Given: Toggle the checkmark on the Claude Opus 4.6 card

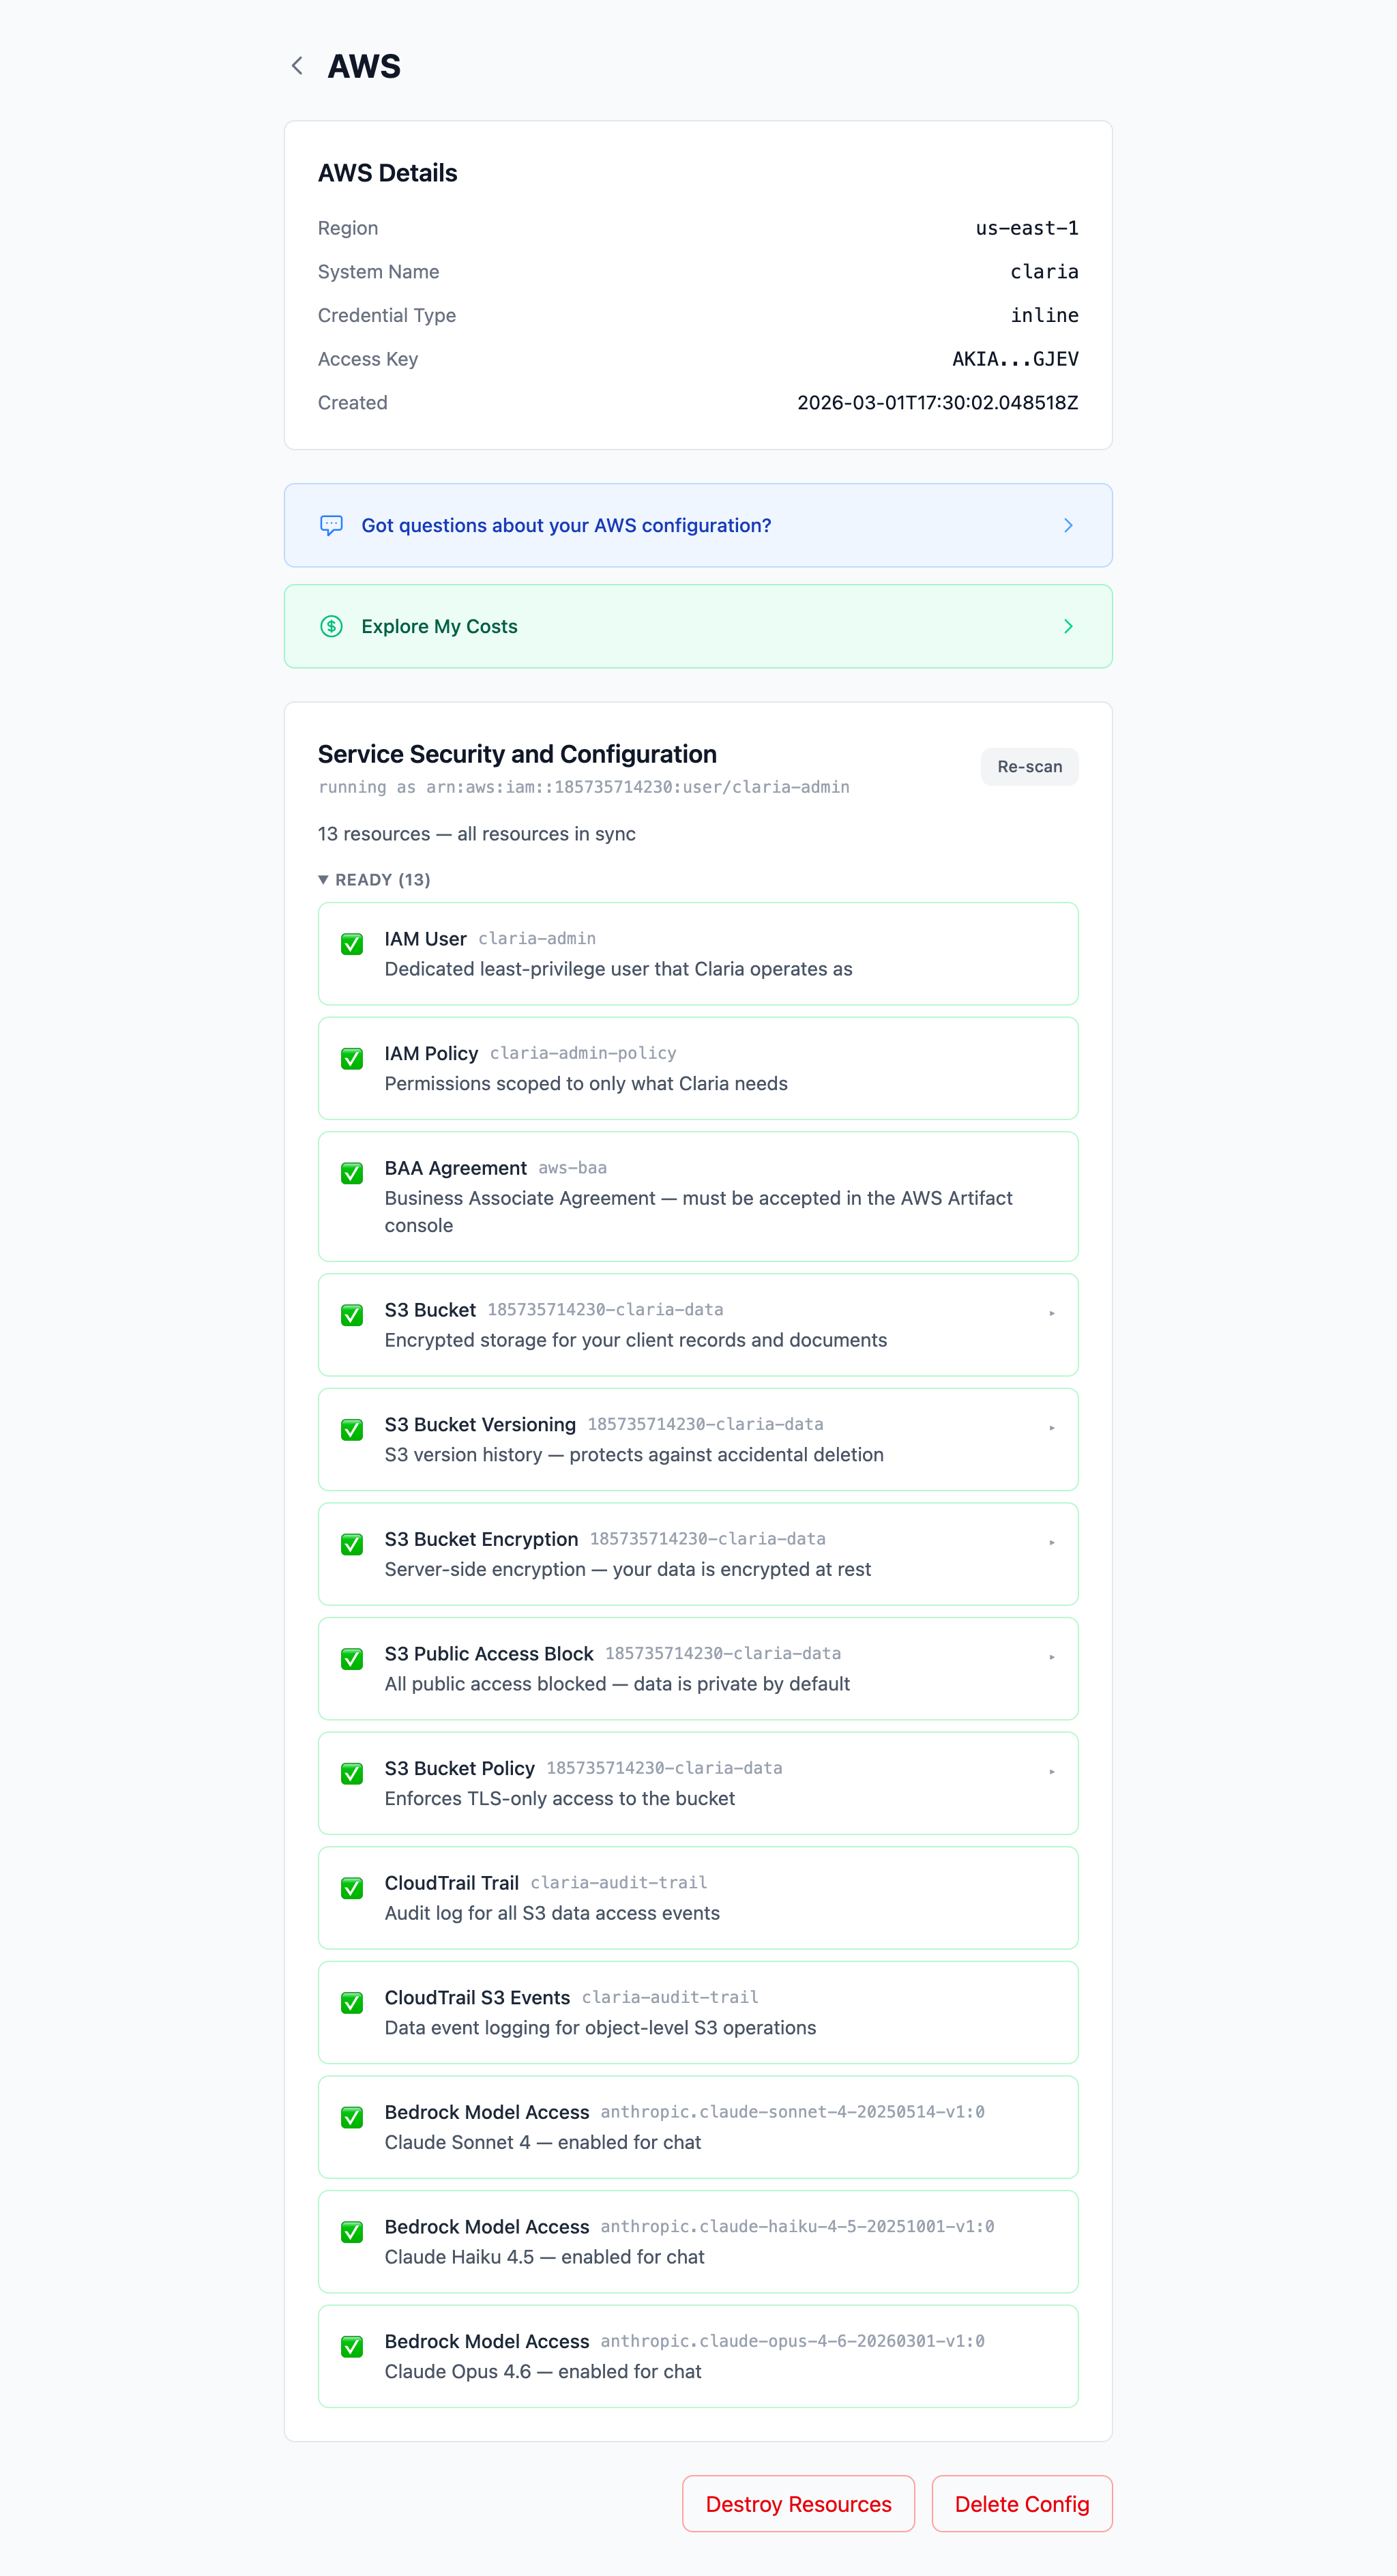Looking at the screenshot, I should pos(351,2347).
